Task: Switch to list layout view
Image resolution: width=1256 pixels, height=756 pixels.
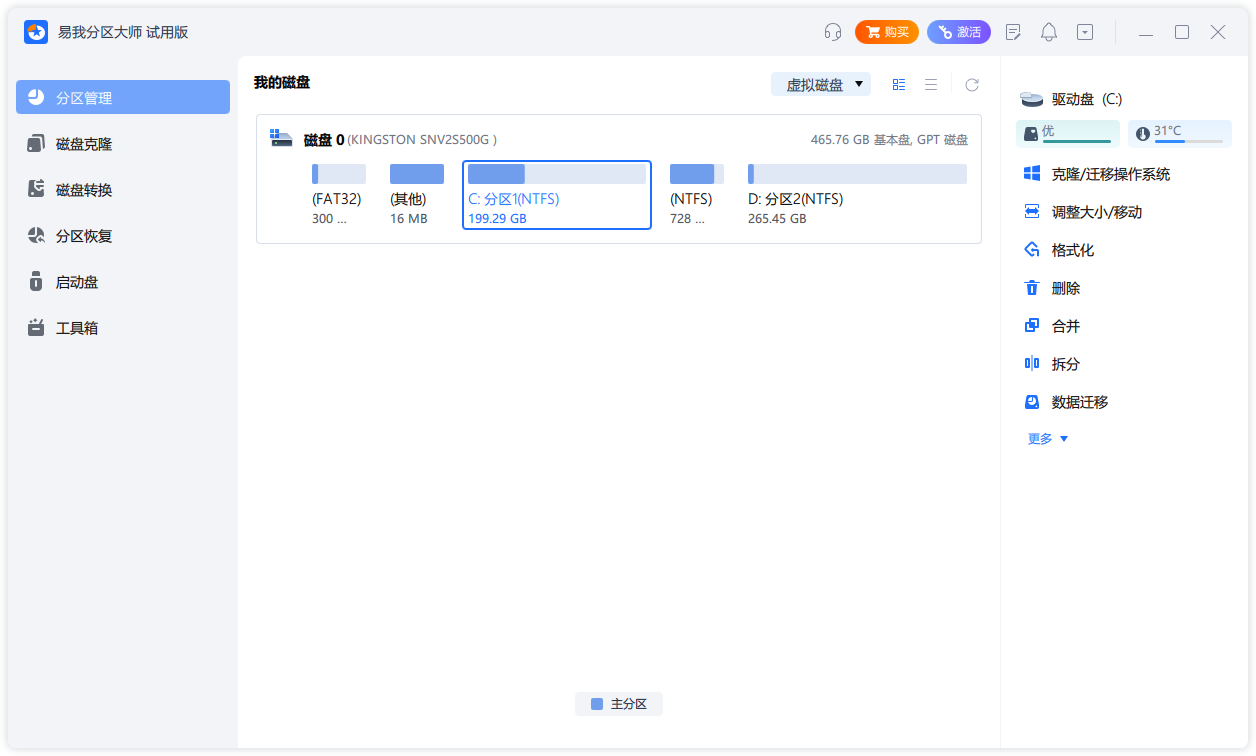Action: coord(931,84)
